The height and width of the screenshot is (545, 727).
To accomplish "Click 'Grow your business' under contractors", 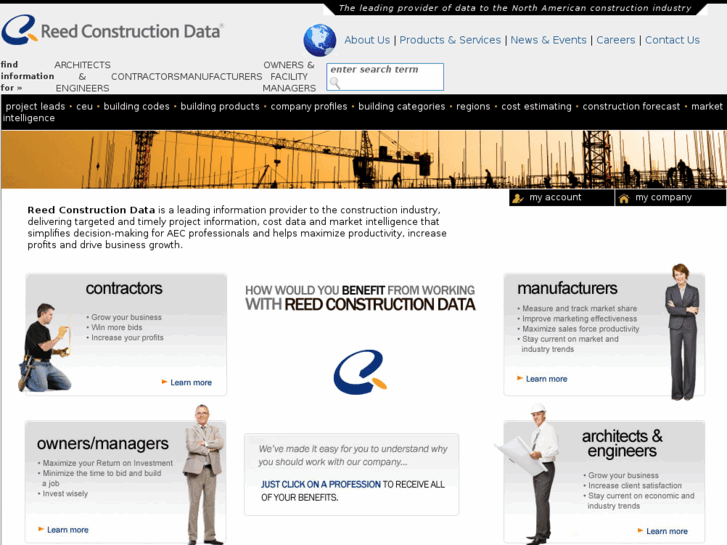I will click(x=126, y=317).
